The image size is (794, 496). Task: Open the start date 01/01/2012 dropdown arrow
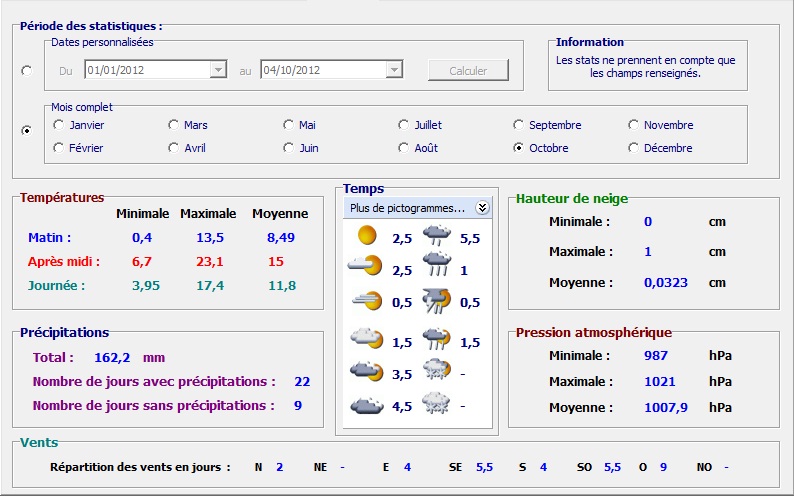pyautogui.click(x=218, y=70)
